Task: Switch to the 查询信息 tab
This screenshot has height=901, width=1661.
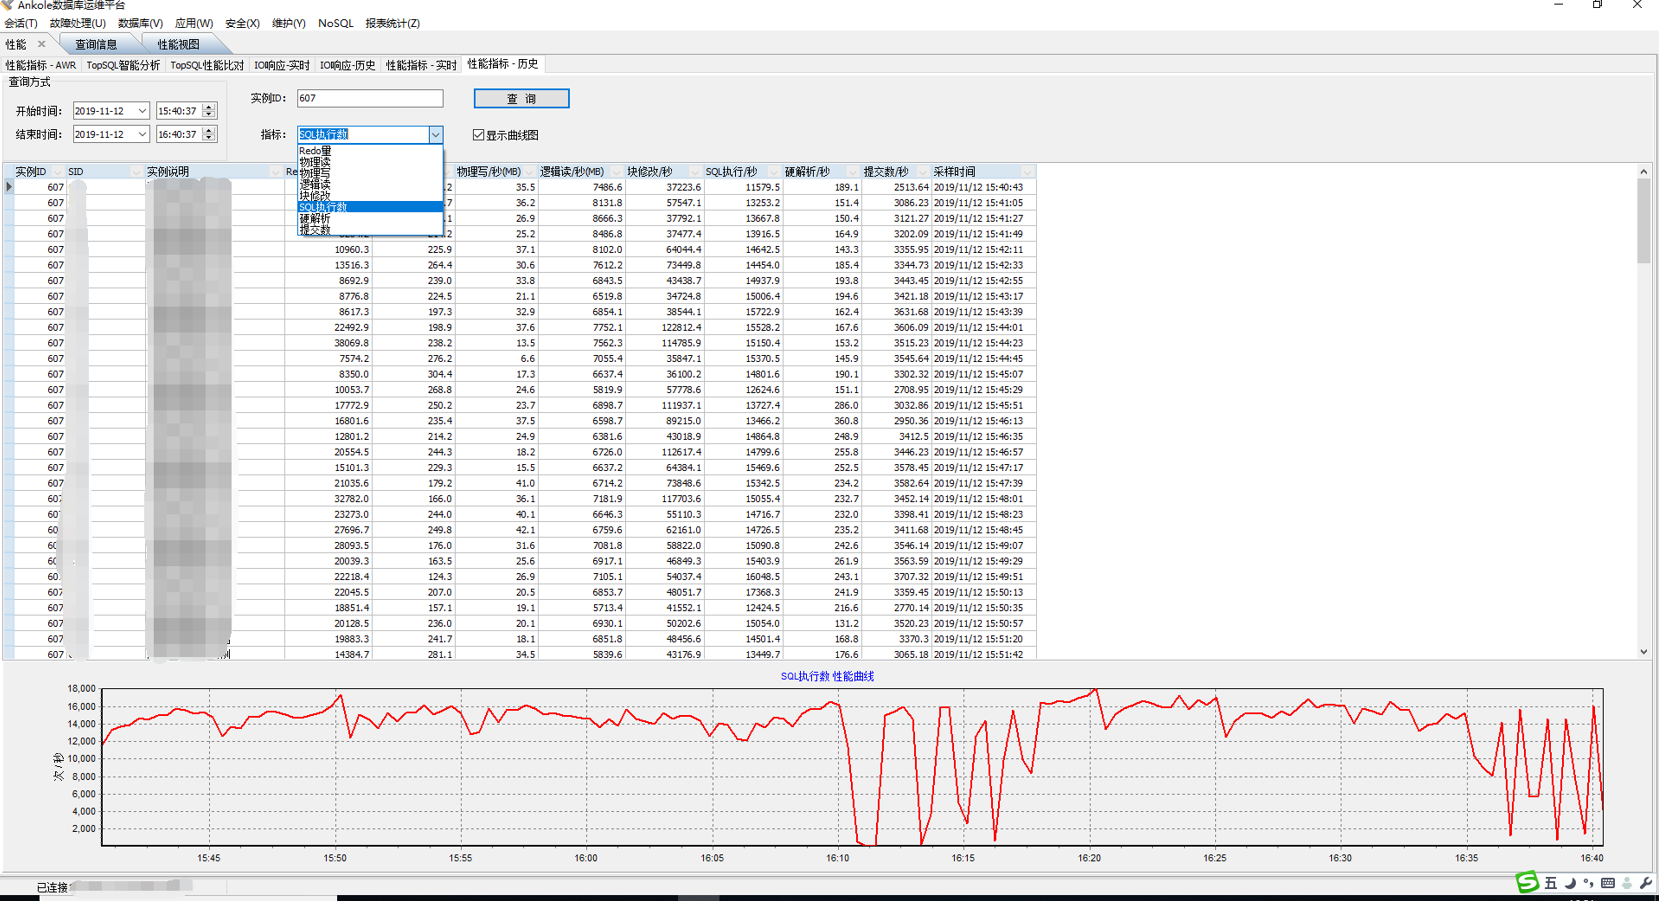Action: pyautogui.click(x=96, y=44)
